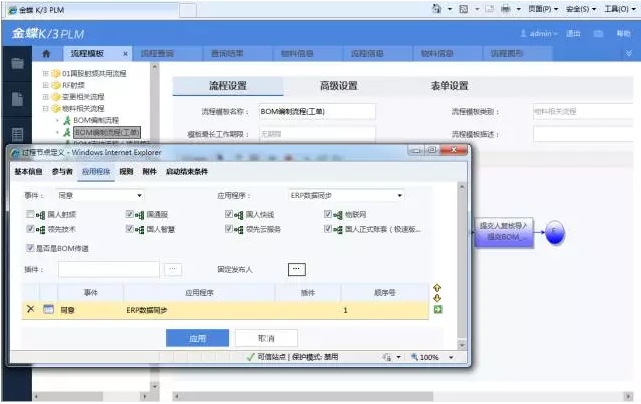The image size is (641, 404).
Task: Uncheck the 国通服 checkbox
Action: click(x=130, y=214)
